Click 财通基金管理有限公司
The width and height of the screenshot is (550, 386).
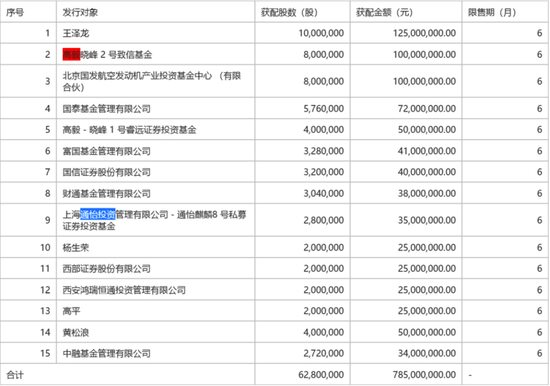107,194
